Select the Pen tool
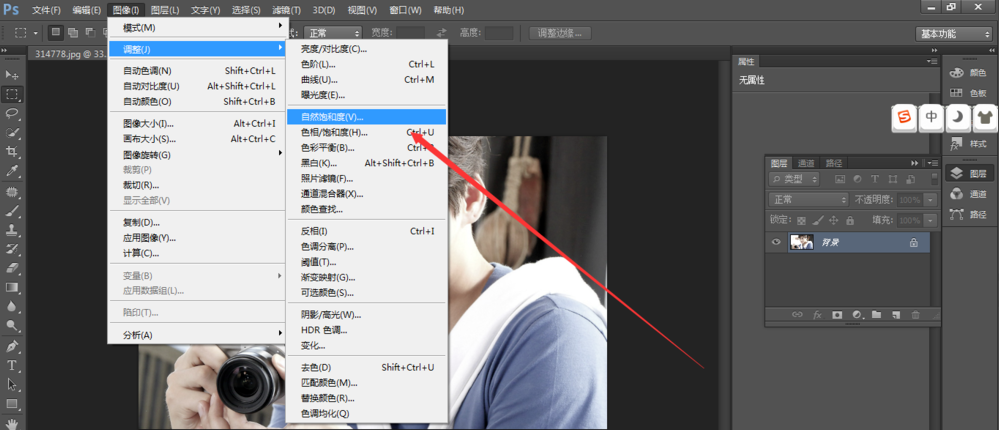 [x=12, y=347]
